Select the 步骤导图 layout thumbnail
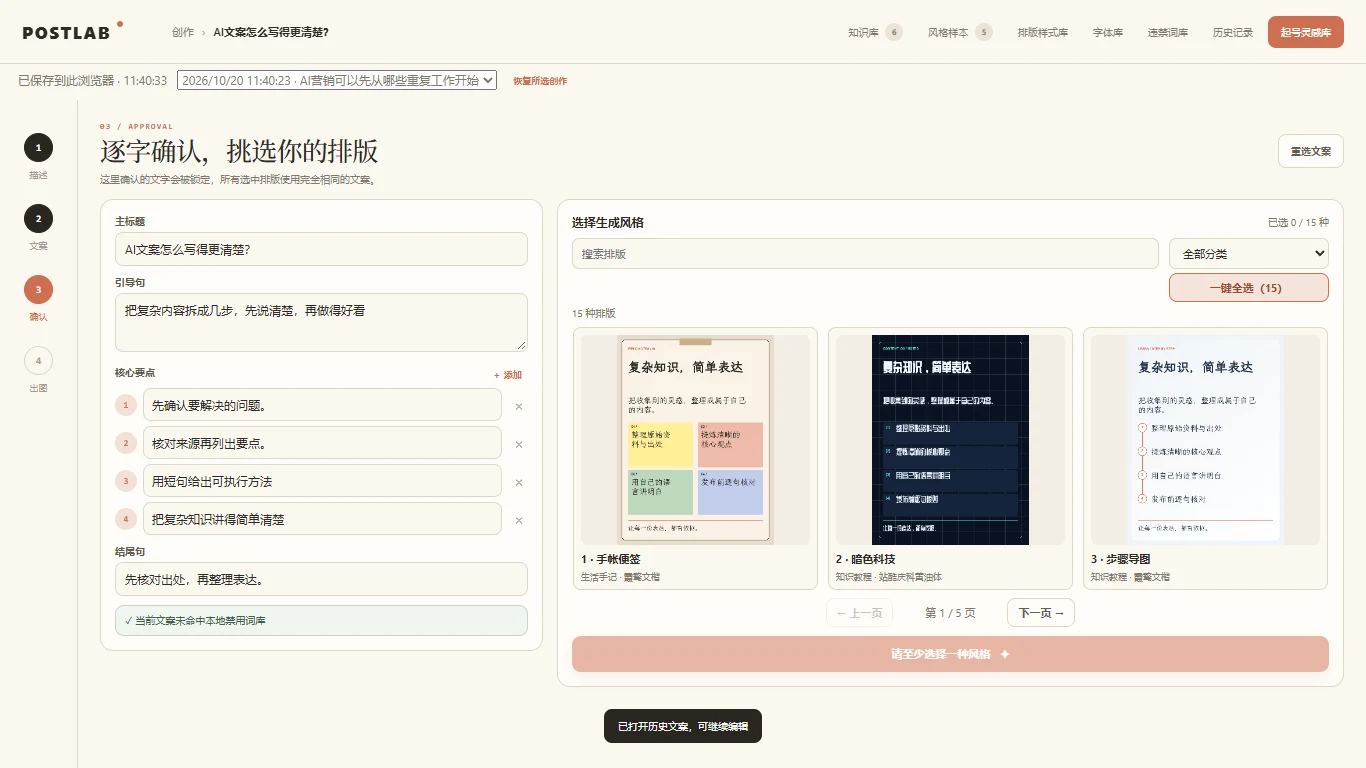The image size is (1366, 768). pyautogui.click(x=1205, y=440)
